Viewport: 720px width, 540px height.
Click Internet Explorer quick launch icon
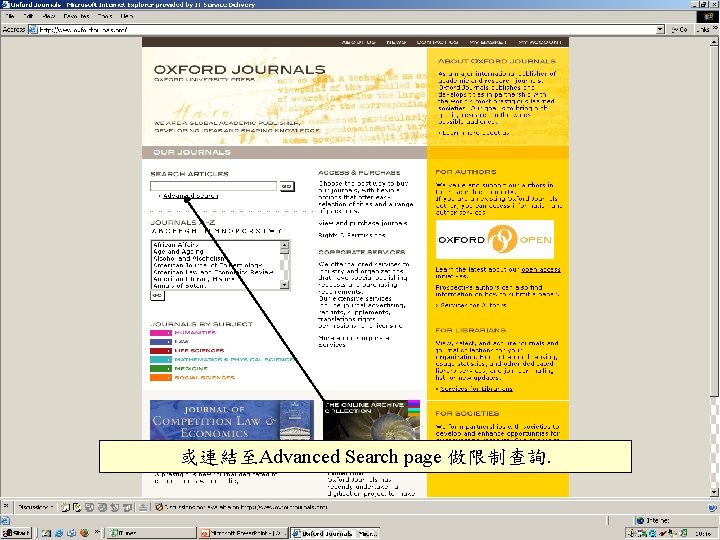[59, 533]
